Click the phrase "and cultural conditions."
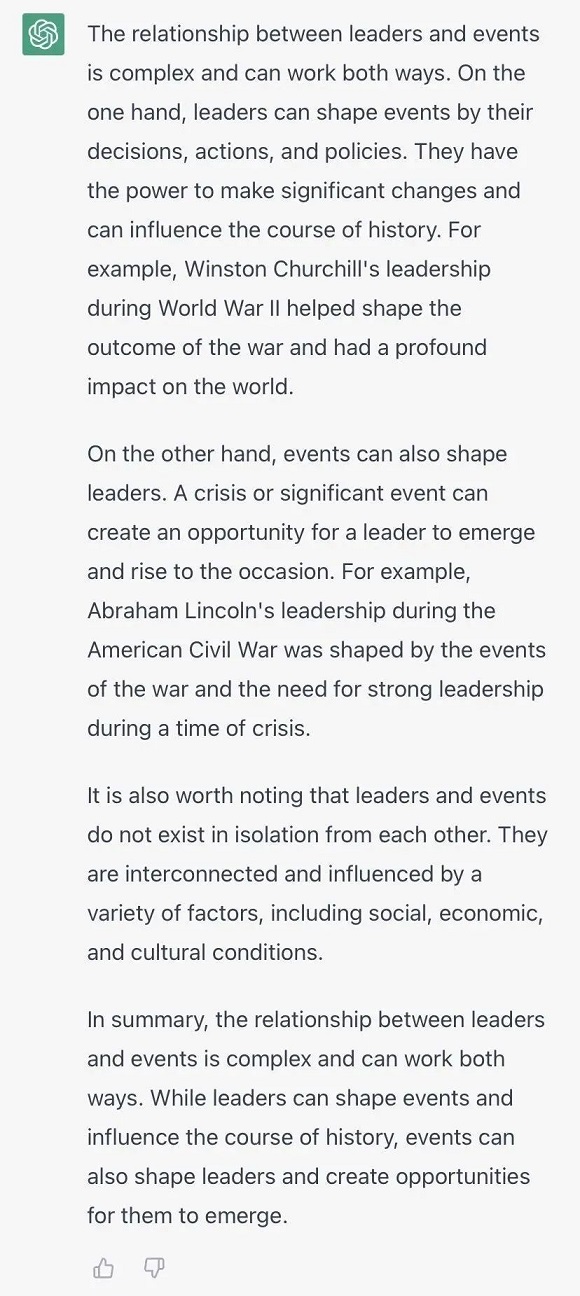This screenshot has width=580, height=1296. [205, 953]
